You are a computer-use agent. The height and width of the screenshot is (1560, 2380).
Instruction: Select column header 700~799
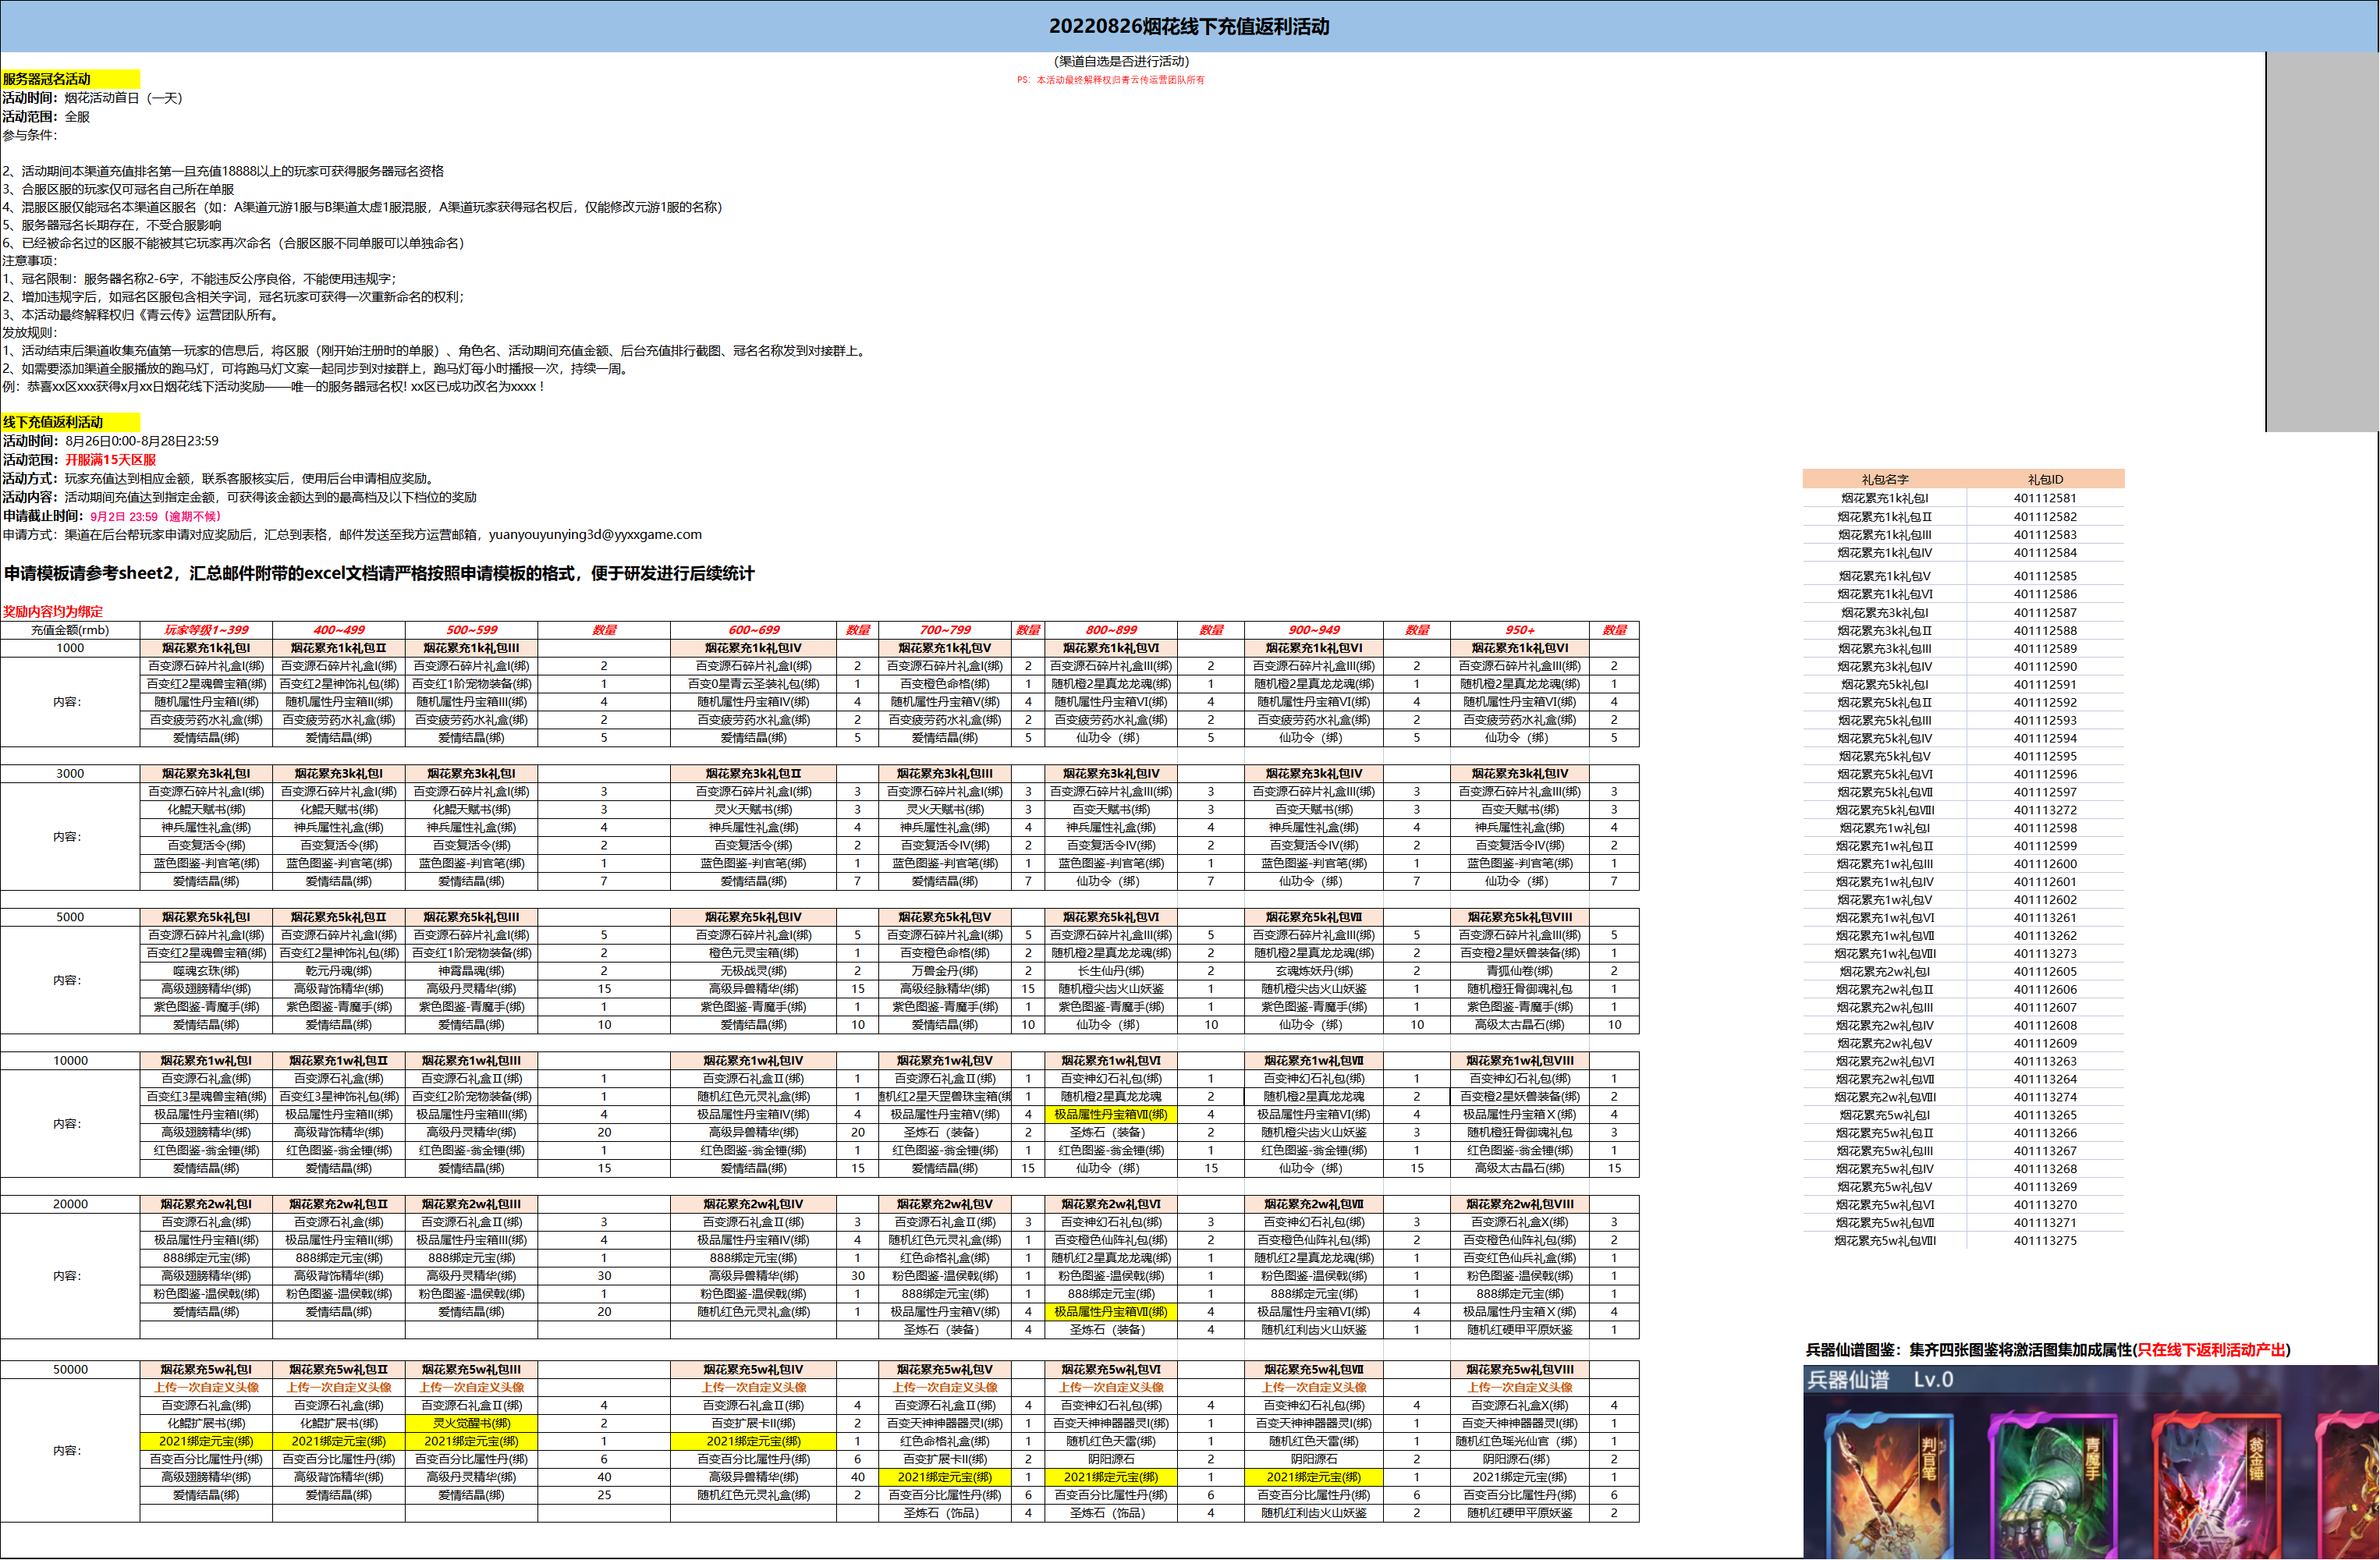coord(945,630)
